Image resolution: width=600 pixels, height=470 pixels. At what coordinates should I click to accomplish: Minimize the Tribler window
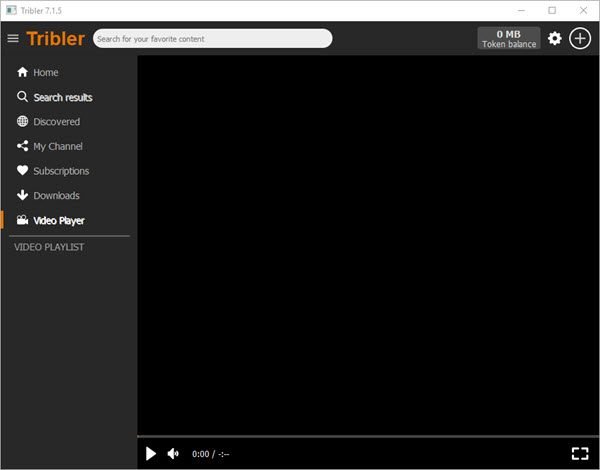point(521,10)
